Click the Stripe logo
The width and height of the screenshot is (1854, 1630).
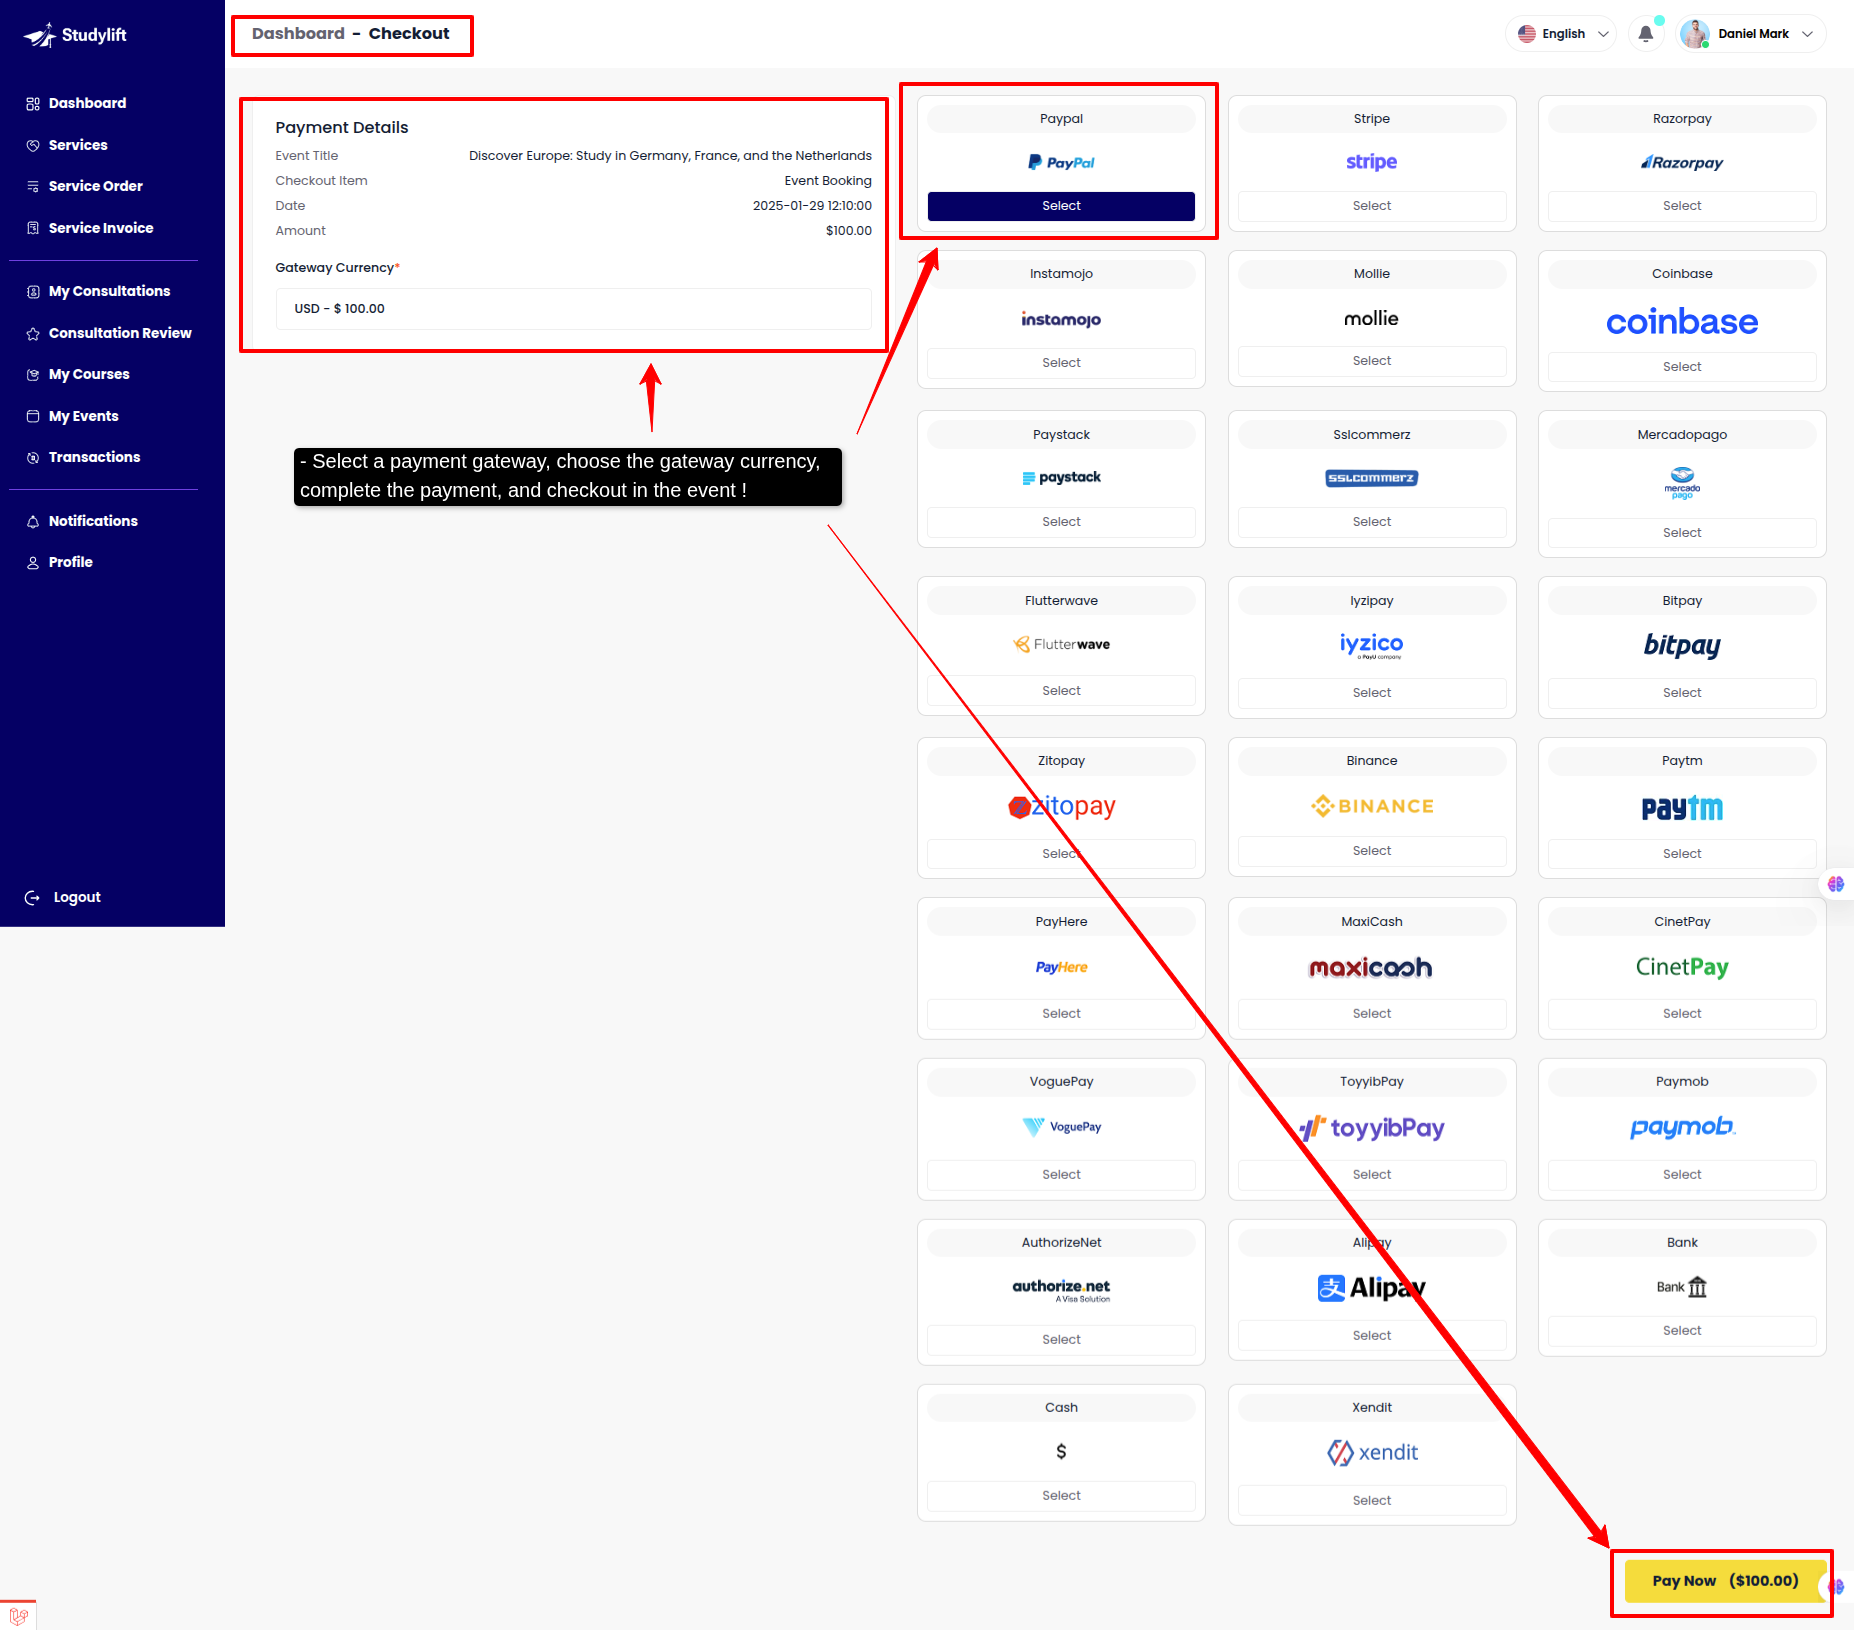click(1371, 162)
